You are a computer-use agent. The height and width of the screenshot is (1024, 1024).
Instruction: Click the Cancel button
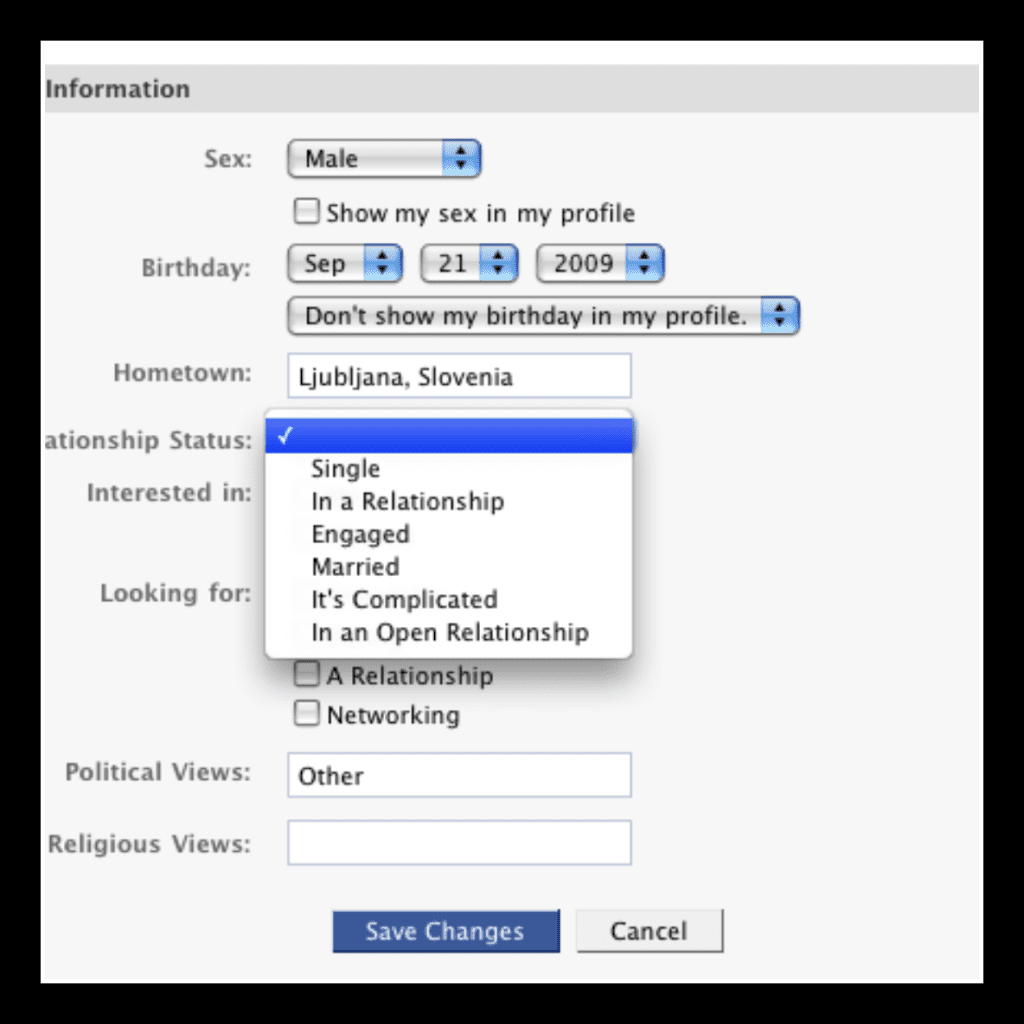(x=649, y=931)
